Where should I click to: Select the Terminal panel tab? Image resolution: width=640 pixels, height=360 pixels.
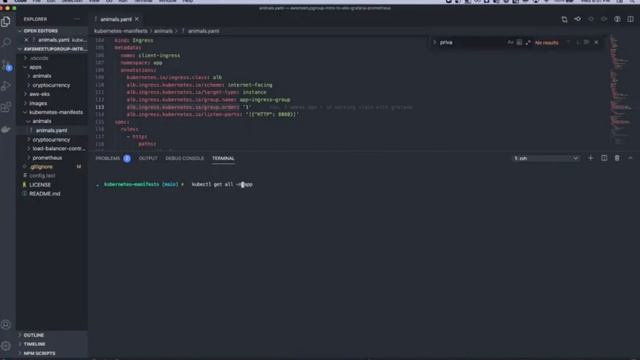pos(223,158)
